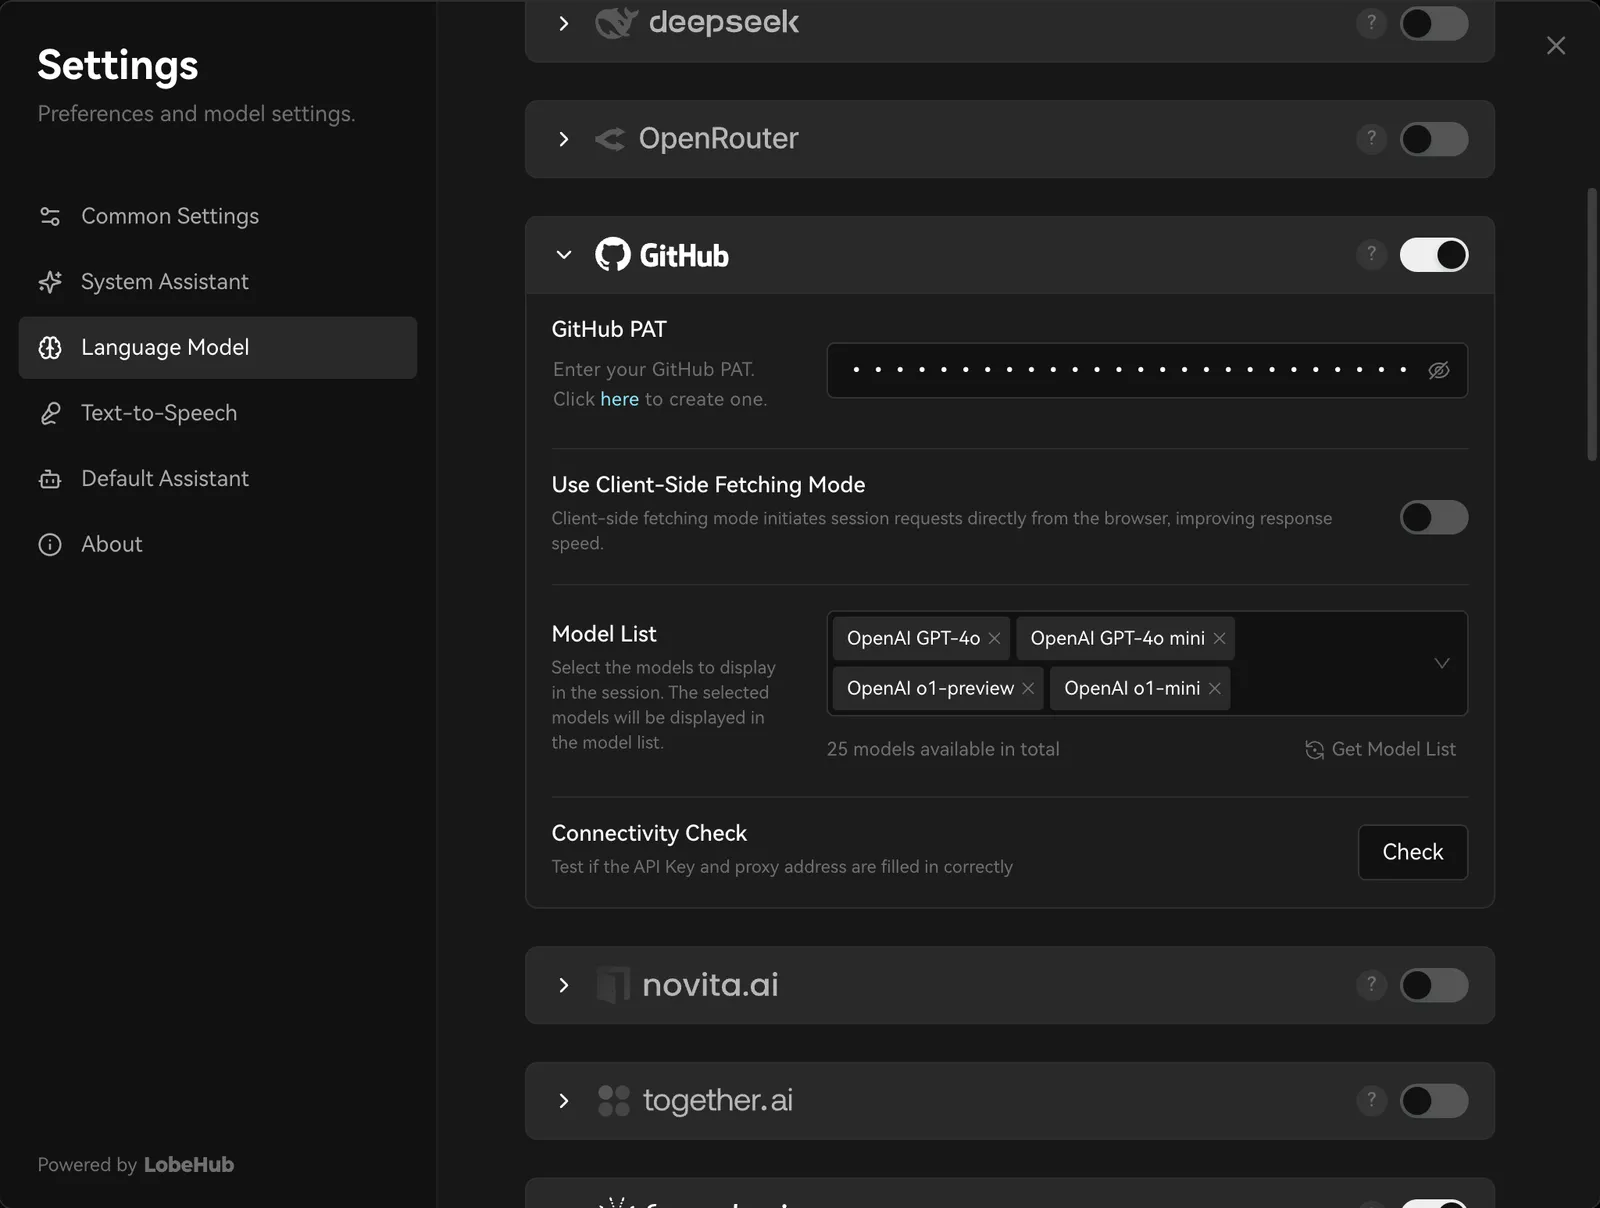The image size is (1600, 1208).
Task: Remove the OpenAI o1-preview model tag
Action: [x=1028, y=688]
